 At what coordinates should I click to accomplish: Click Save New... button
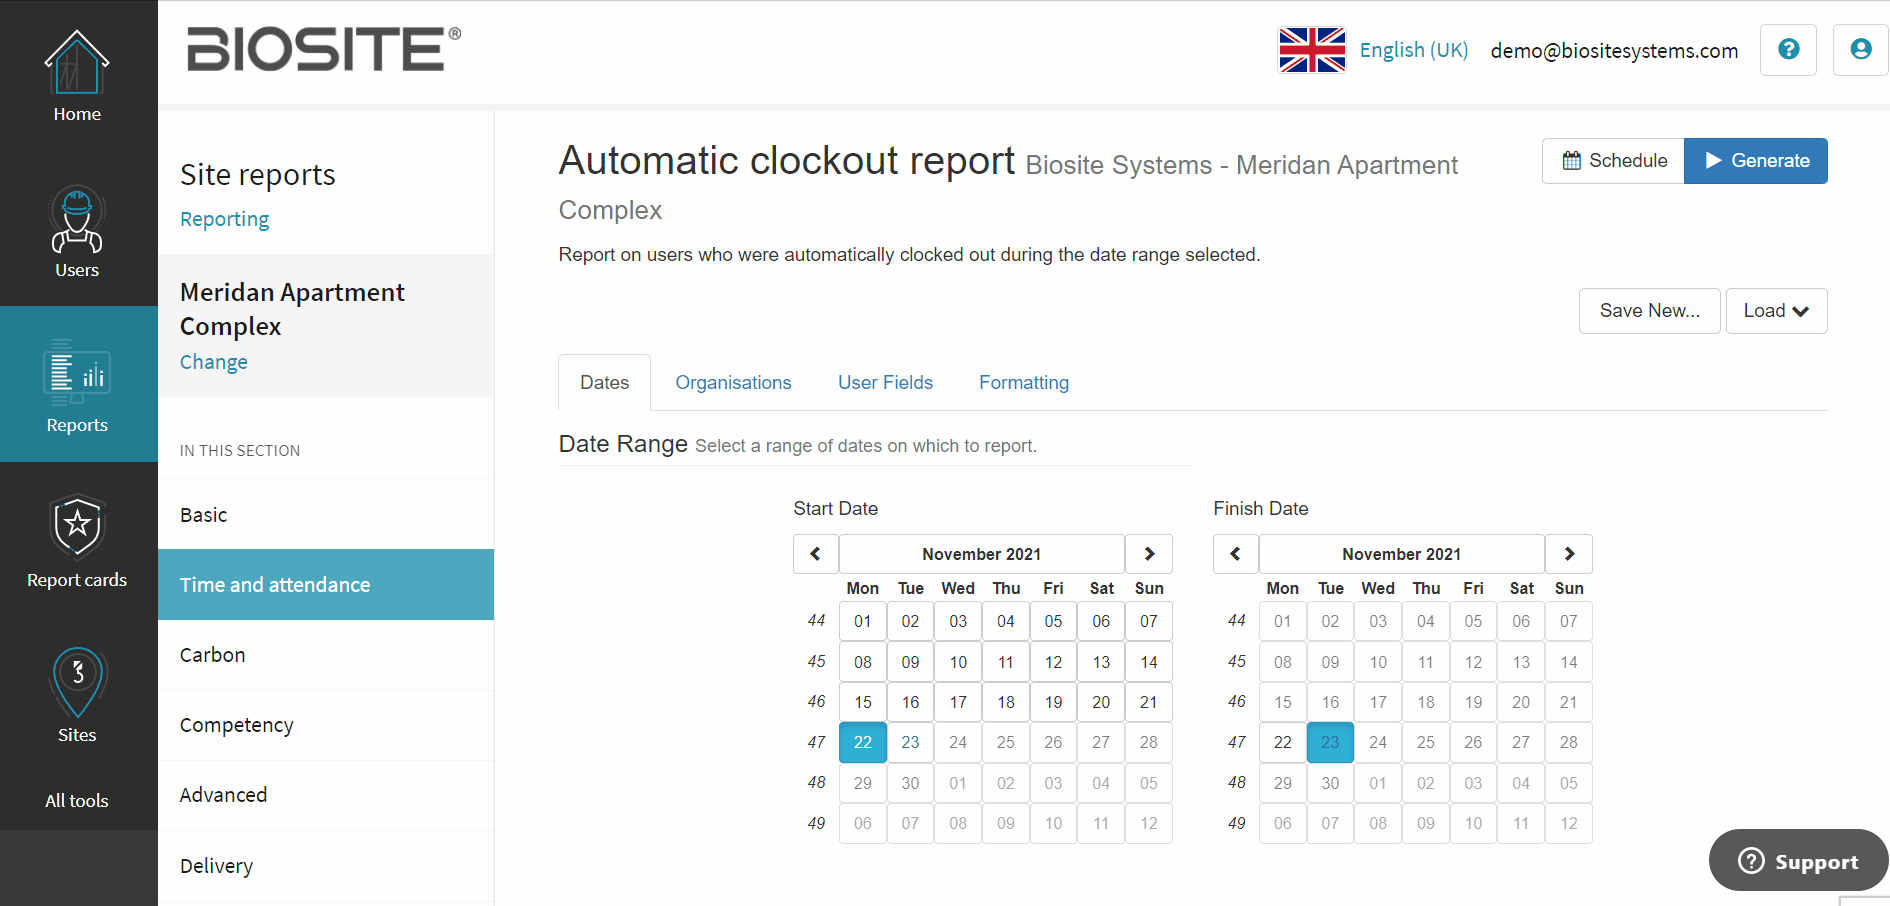[1650, 311]
